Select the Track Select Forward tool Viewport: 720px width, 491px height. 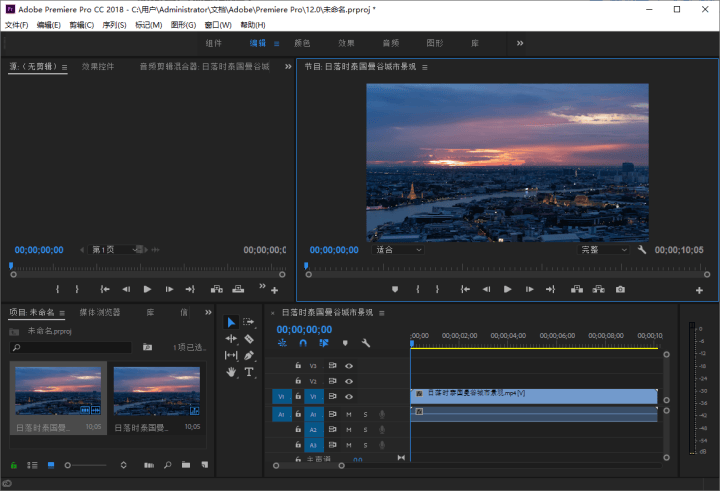tap(249, 322)
